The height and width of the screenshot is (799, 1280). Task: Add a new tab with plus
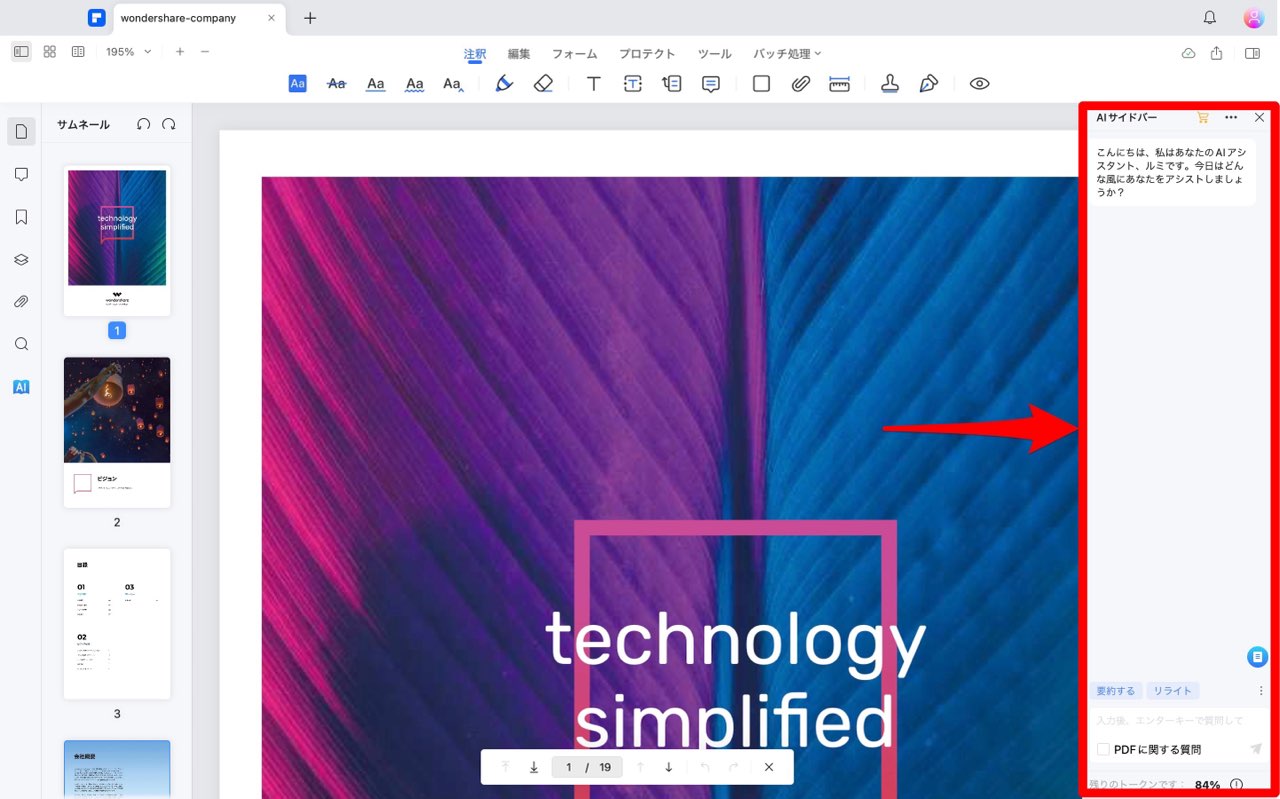coord(310,18)
